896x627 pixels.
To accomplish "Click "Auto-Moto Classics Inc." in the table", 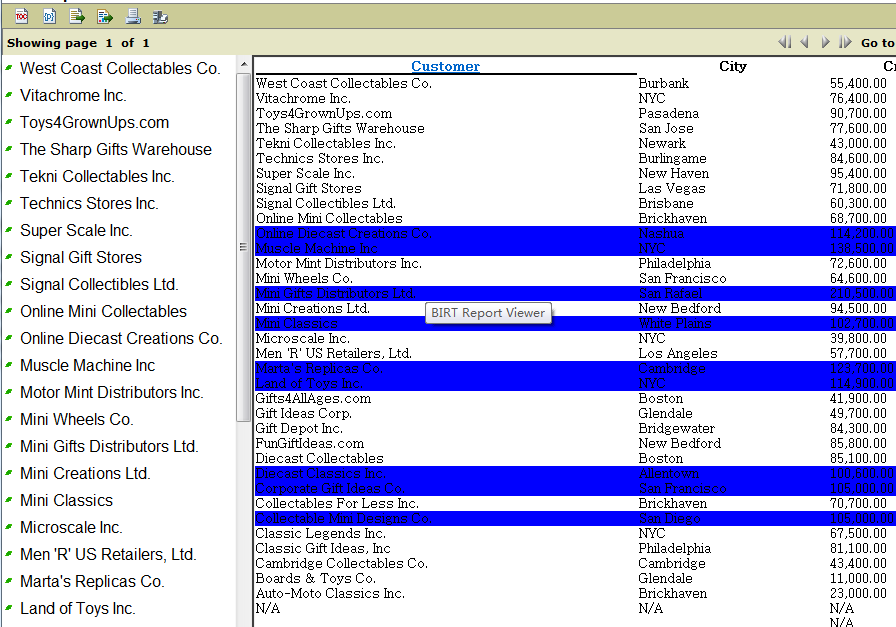I will [330, 593].
